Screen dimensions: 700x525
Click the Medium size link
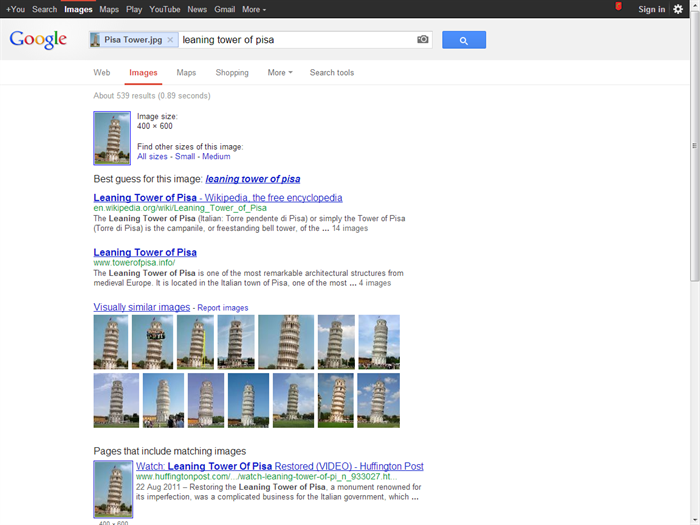tap(216, 156)
